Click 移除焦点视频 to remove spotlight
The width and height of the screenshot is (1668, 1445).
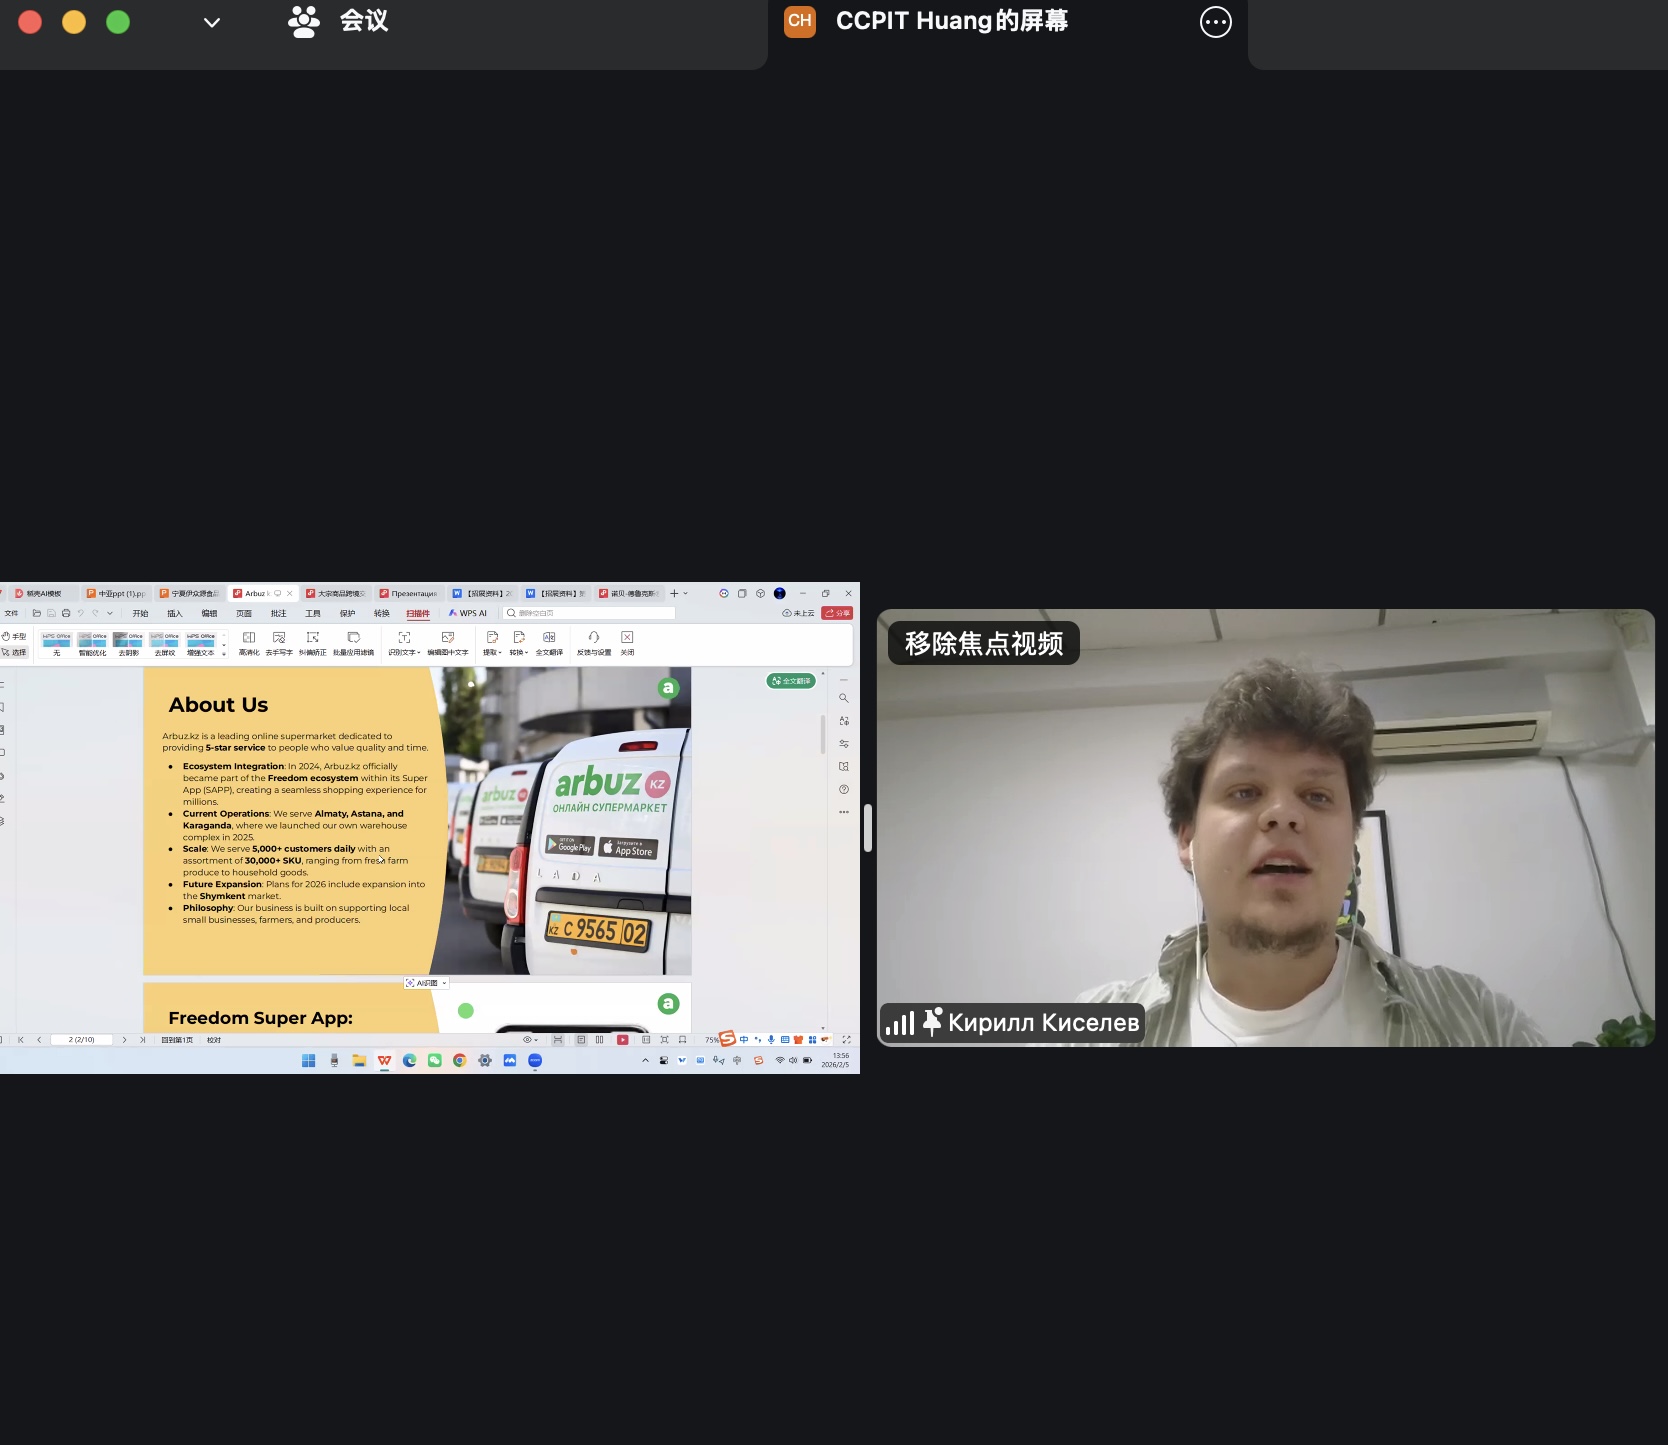983,643
